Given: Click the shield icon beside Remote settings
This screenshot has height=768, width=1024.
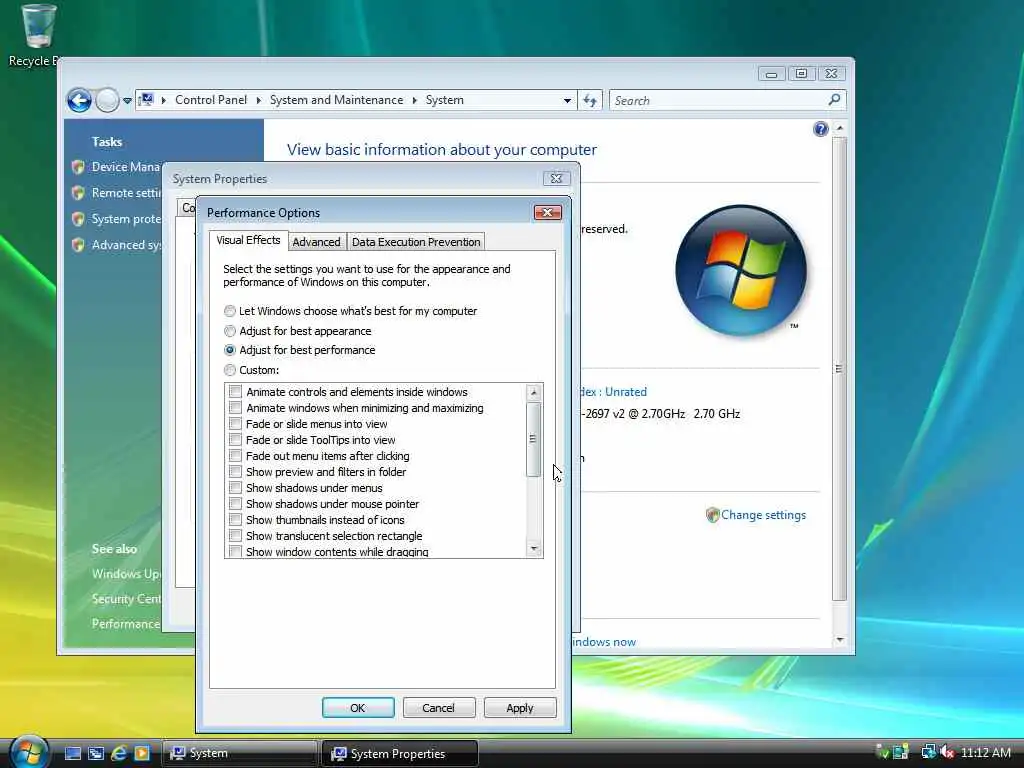Looking at the screenshot, I should 78,193.
